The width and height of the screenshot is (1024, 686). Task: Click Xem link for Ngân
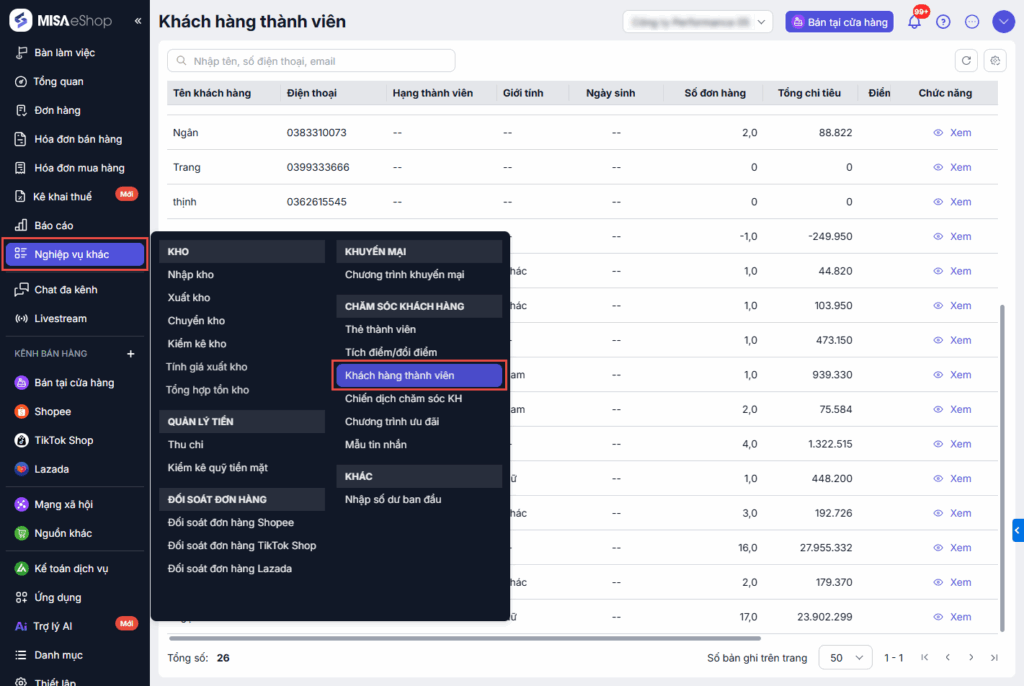(x=960, y=133)
